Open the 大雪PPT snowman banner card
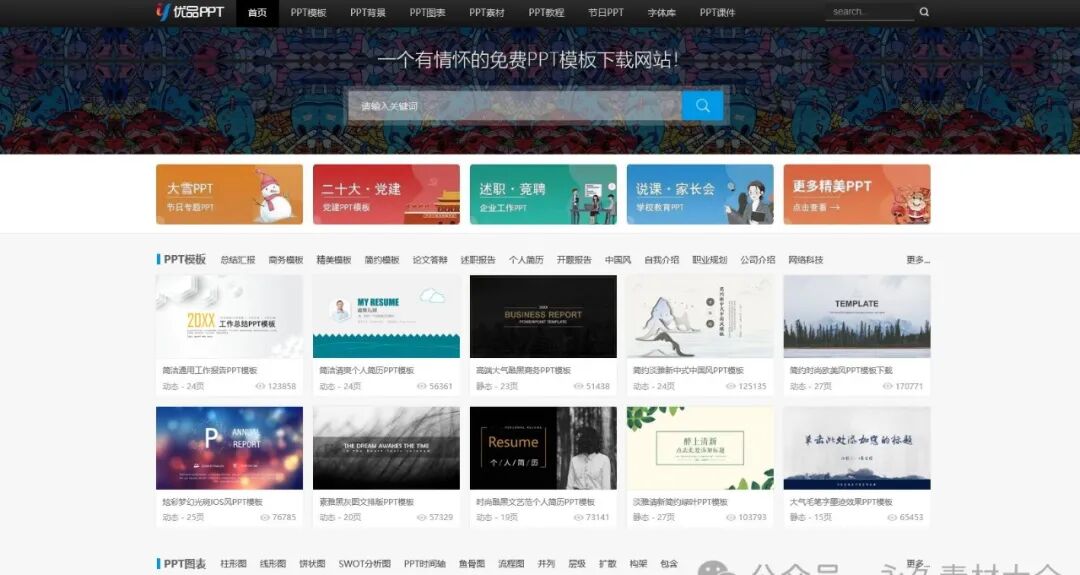 pyautogui.click(x=229, y=194)
